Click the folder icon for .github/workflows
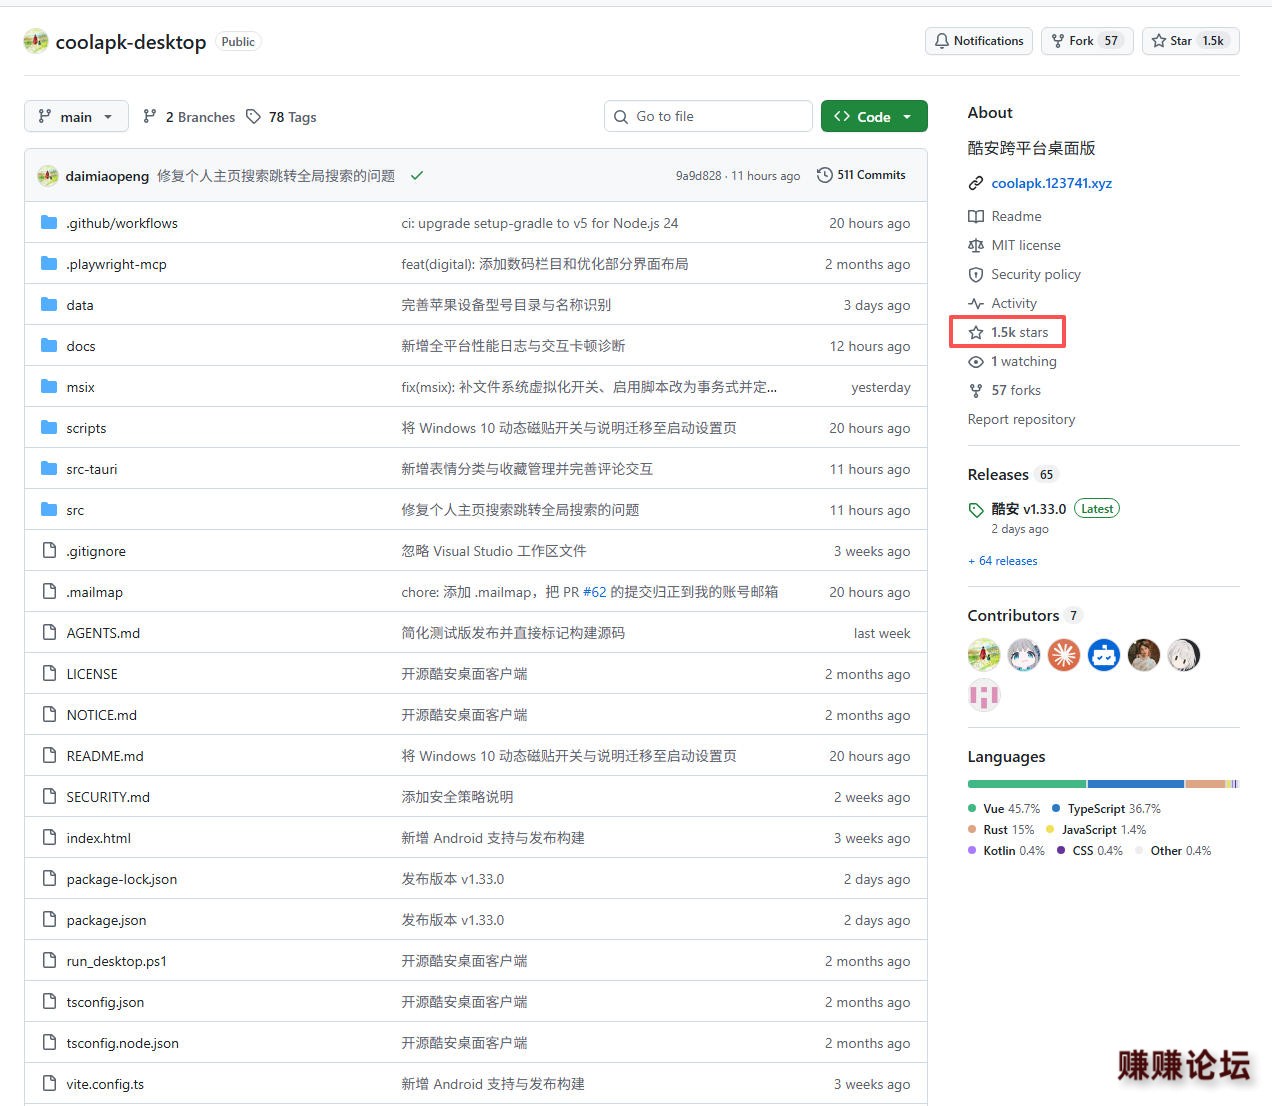Viewport: 1272px width, 1106px height. coord(49,223)
